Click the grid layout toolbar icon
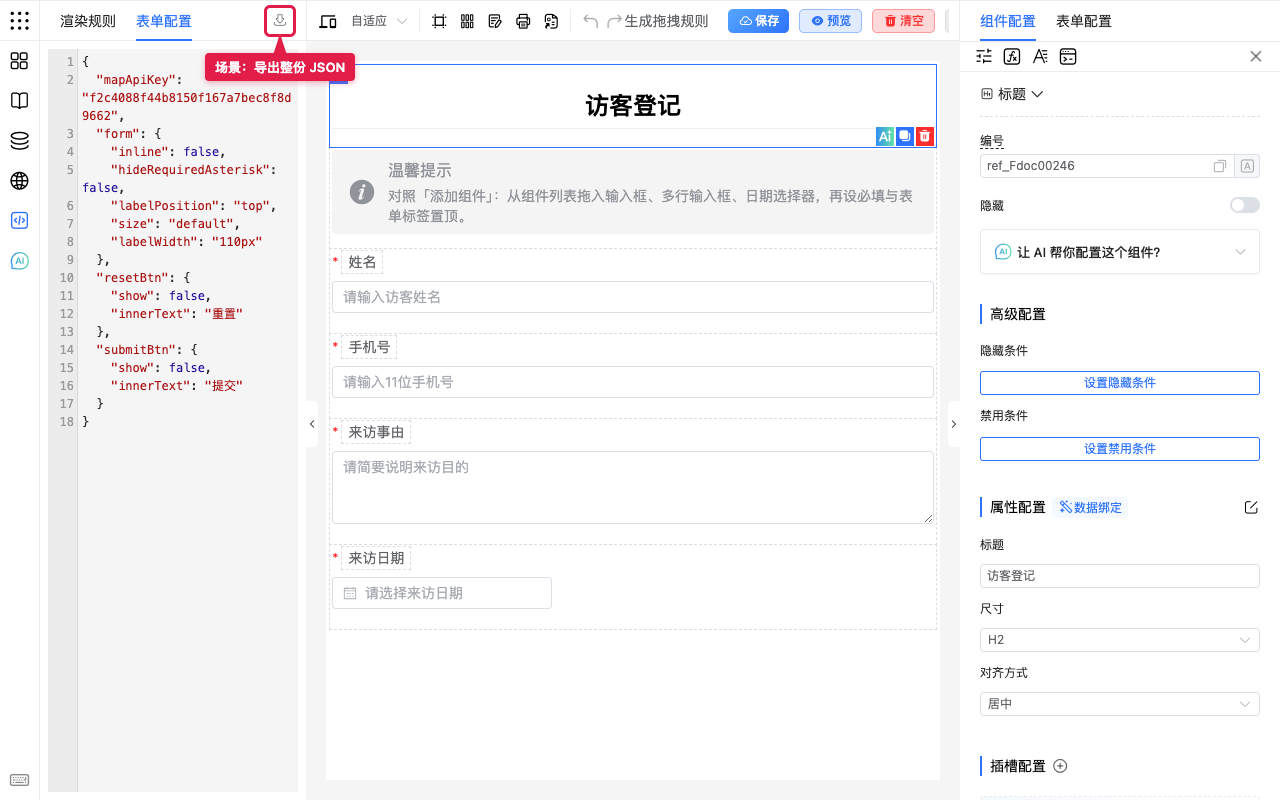Screen dimensions: 1280x800 467,21
